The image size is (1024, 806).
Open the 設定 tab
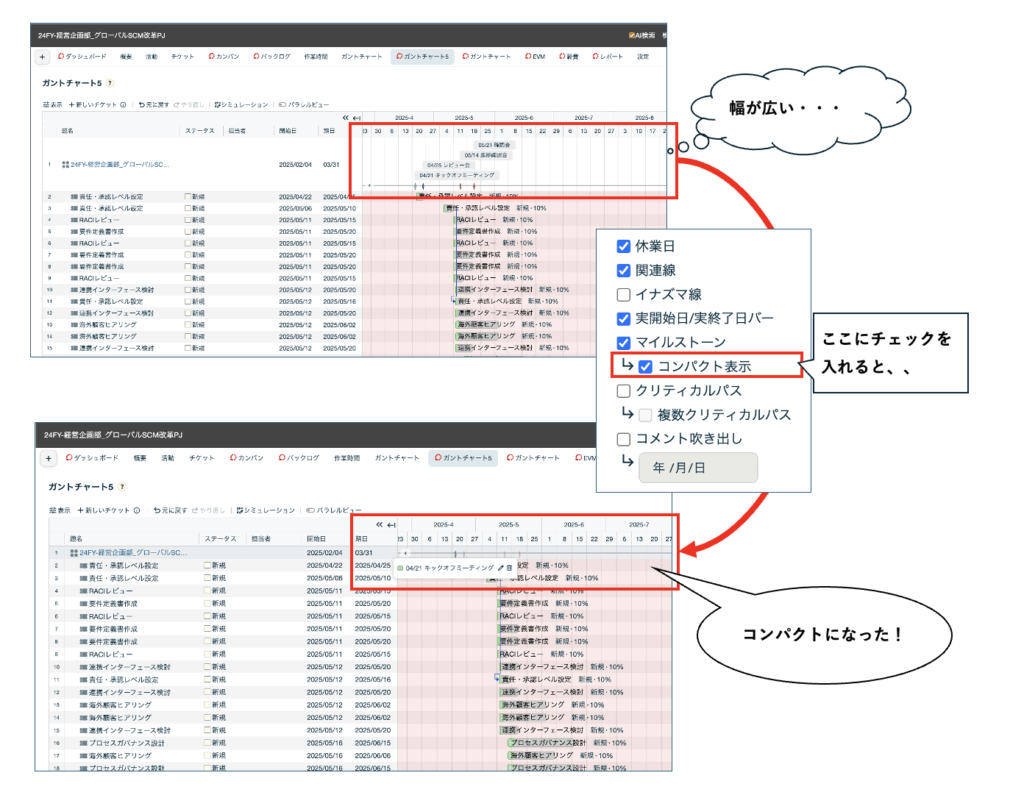click(x=643, y=57)
